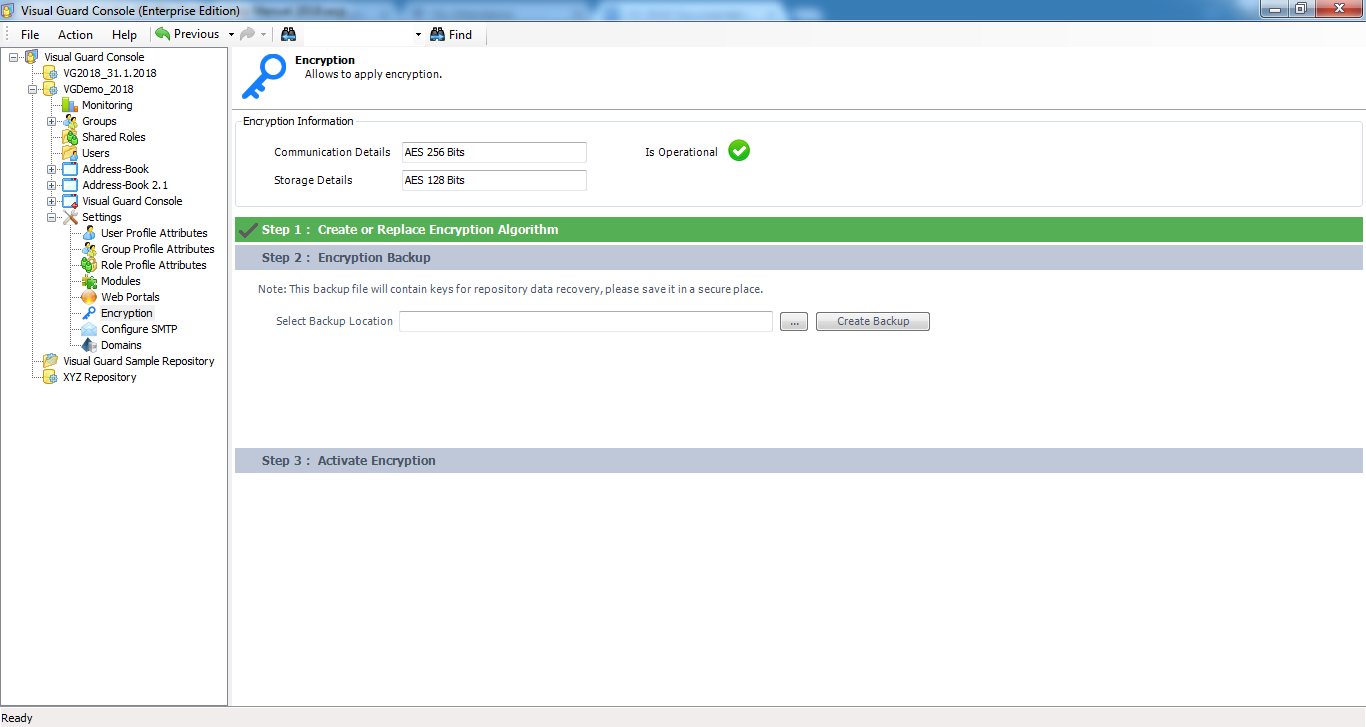
Task: Open the Action menu
Action: [75, 33]
